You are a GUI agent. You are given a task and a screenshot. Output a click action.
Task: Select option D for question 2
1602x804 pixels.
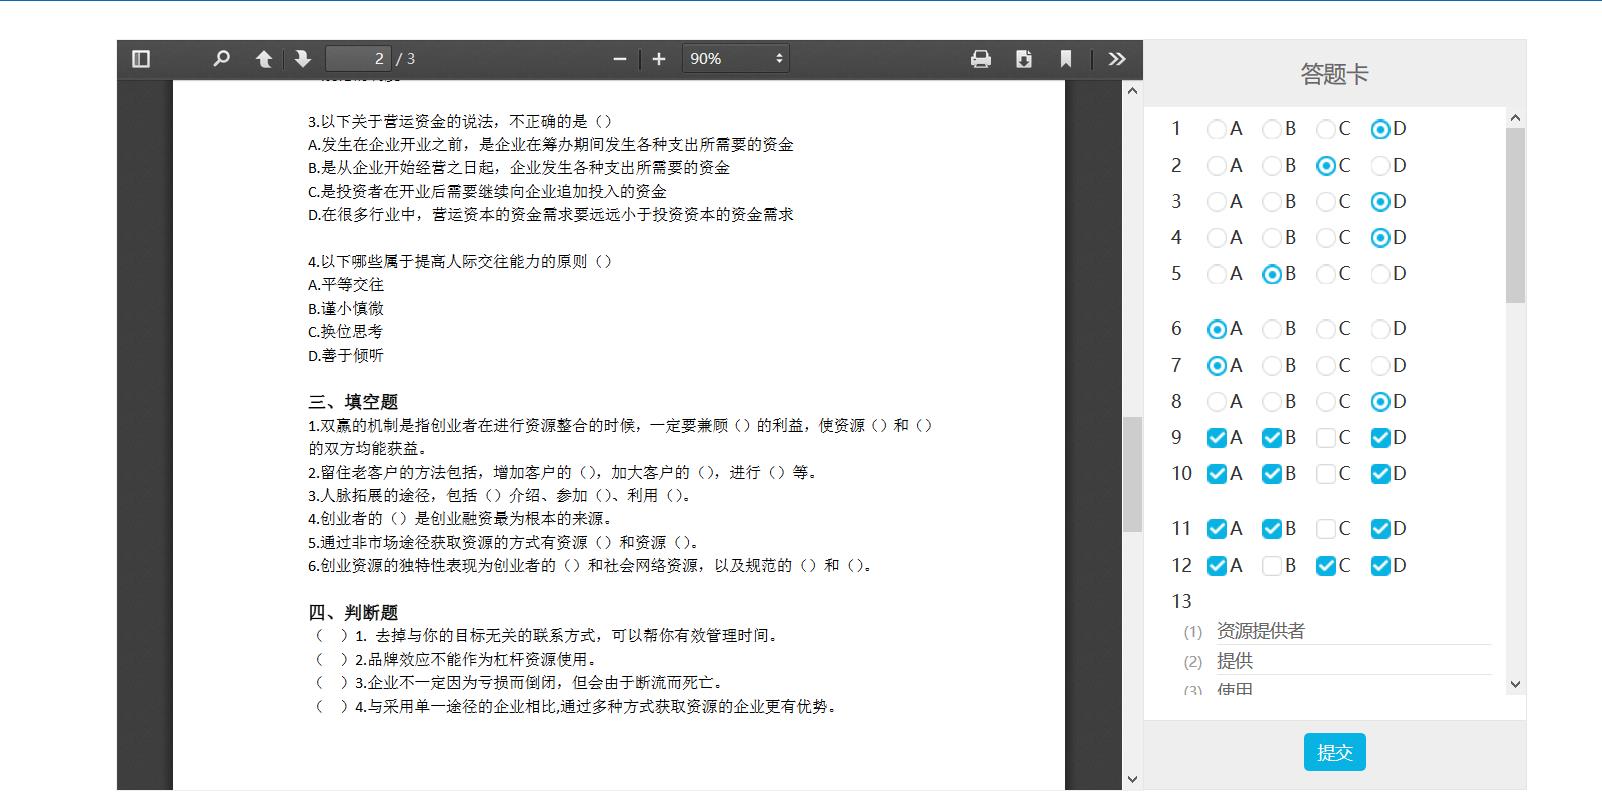coord(1380,166)
